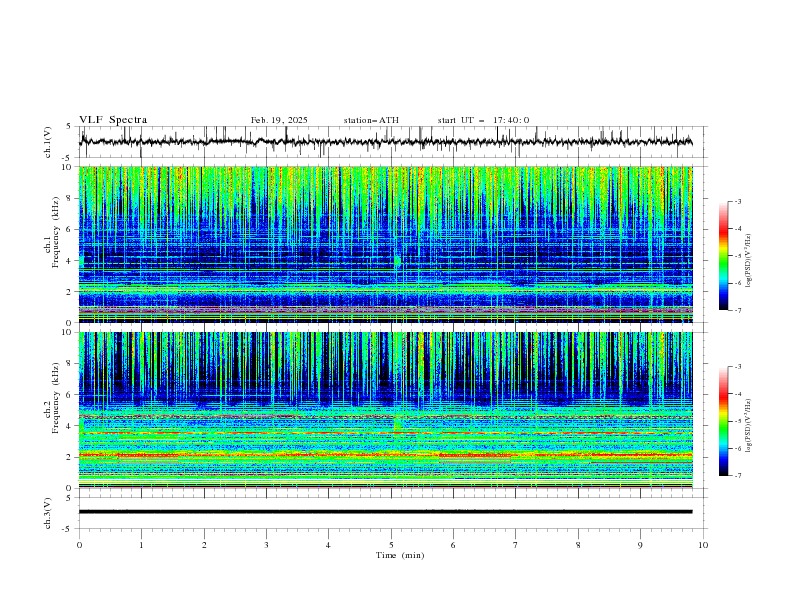Click time axis tick label "10"

point(703,545)
